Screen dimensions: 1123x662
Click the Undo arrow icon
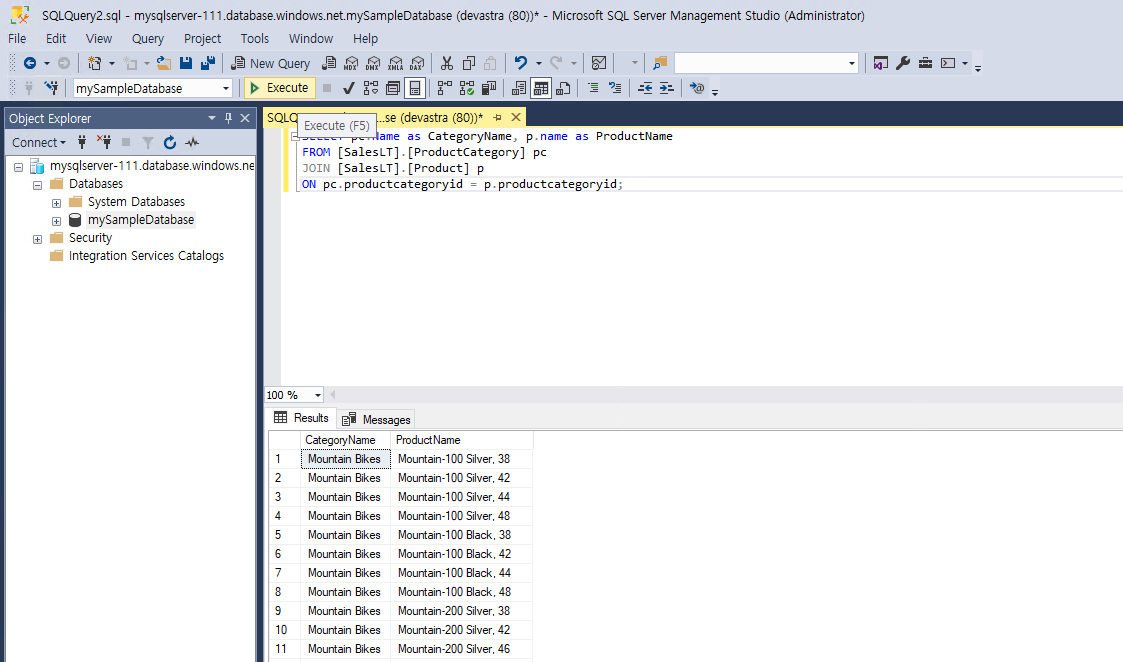point(521,63)
